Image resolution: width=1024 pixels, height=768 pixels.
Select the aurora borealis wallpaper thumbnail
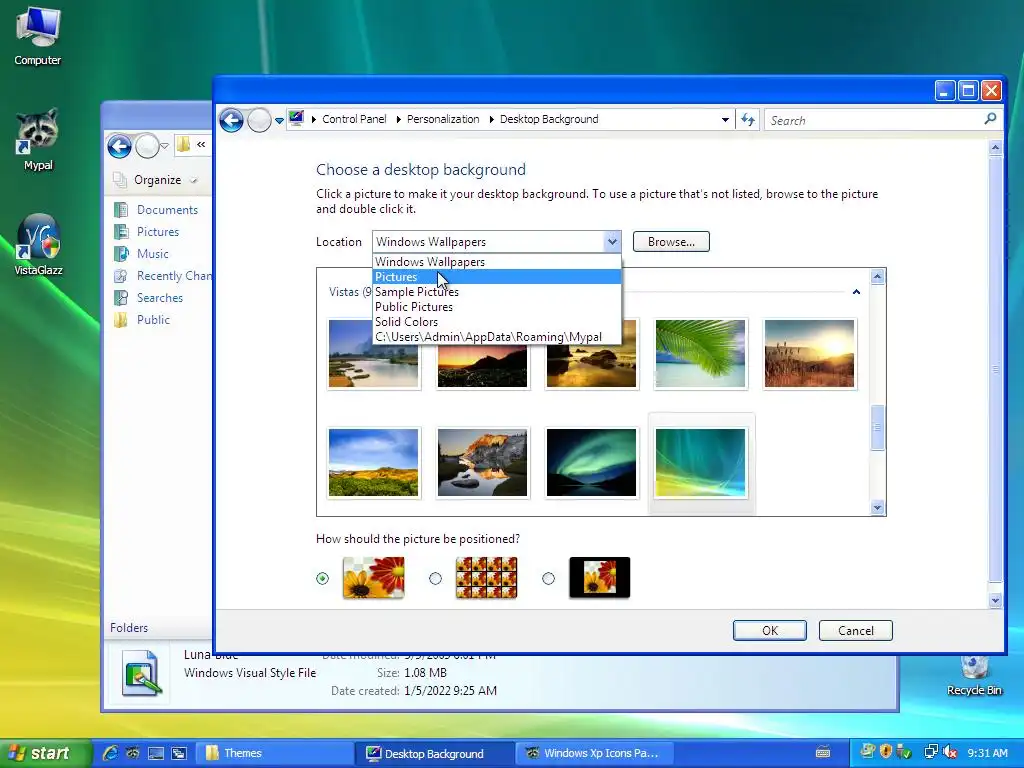[591, 462]
